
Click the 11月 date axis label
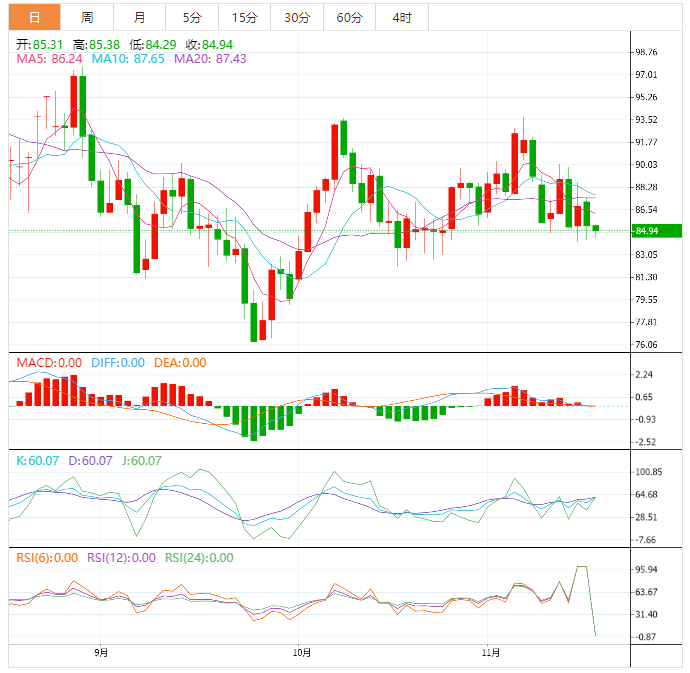pyautogui.click(x=491, y=652)
